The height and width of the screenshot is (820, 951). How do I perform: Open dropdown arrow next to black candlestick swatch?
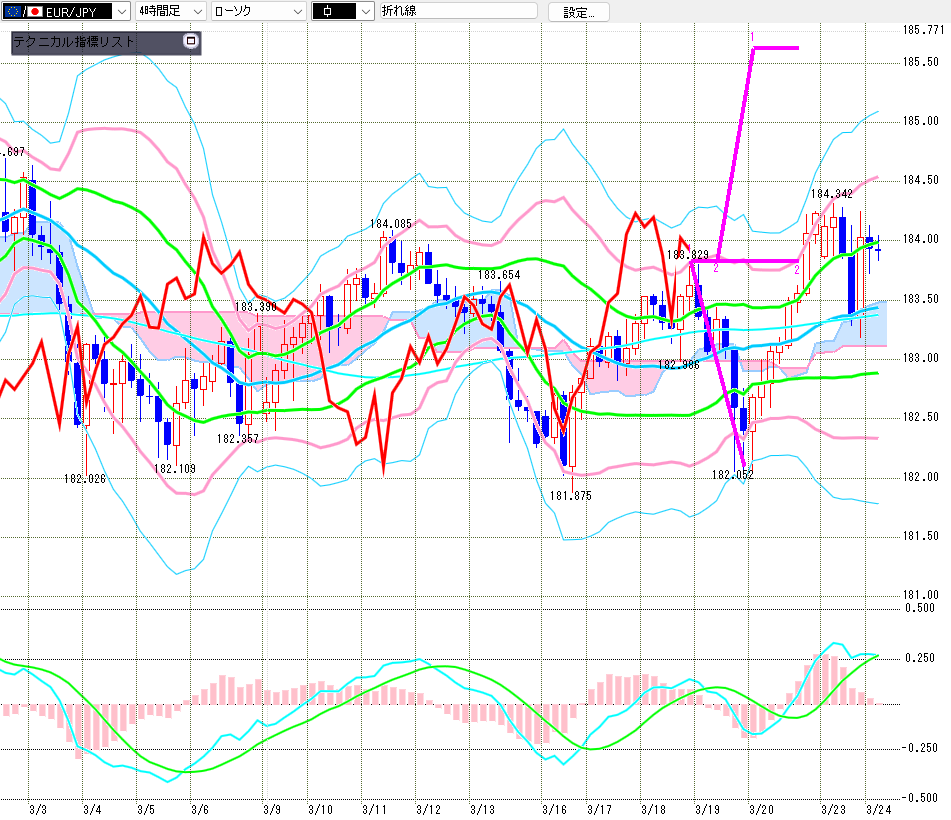[363, 11]
